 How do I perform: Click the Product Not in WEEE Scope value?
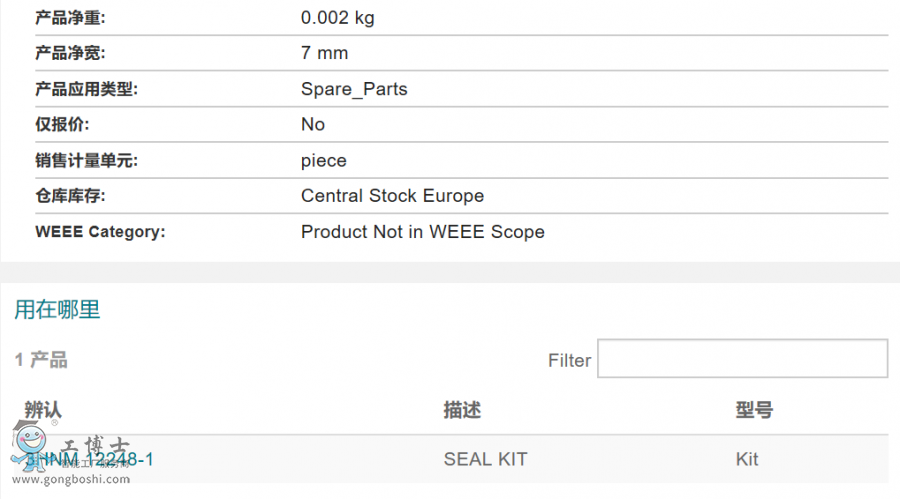point(422,232)
